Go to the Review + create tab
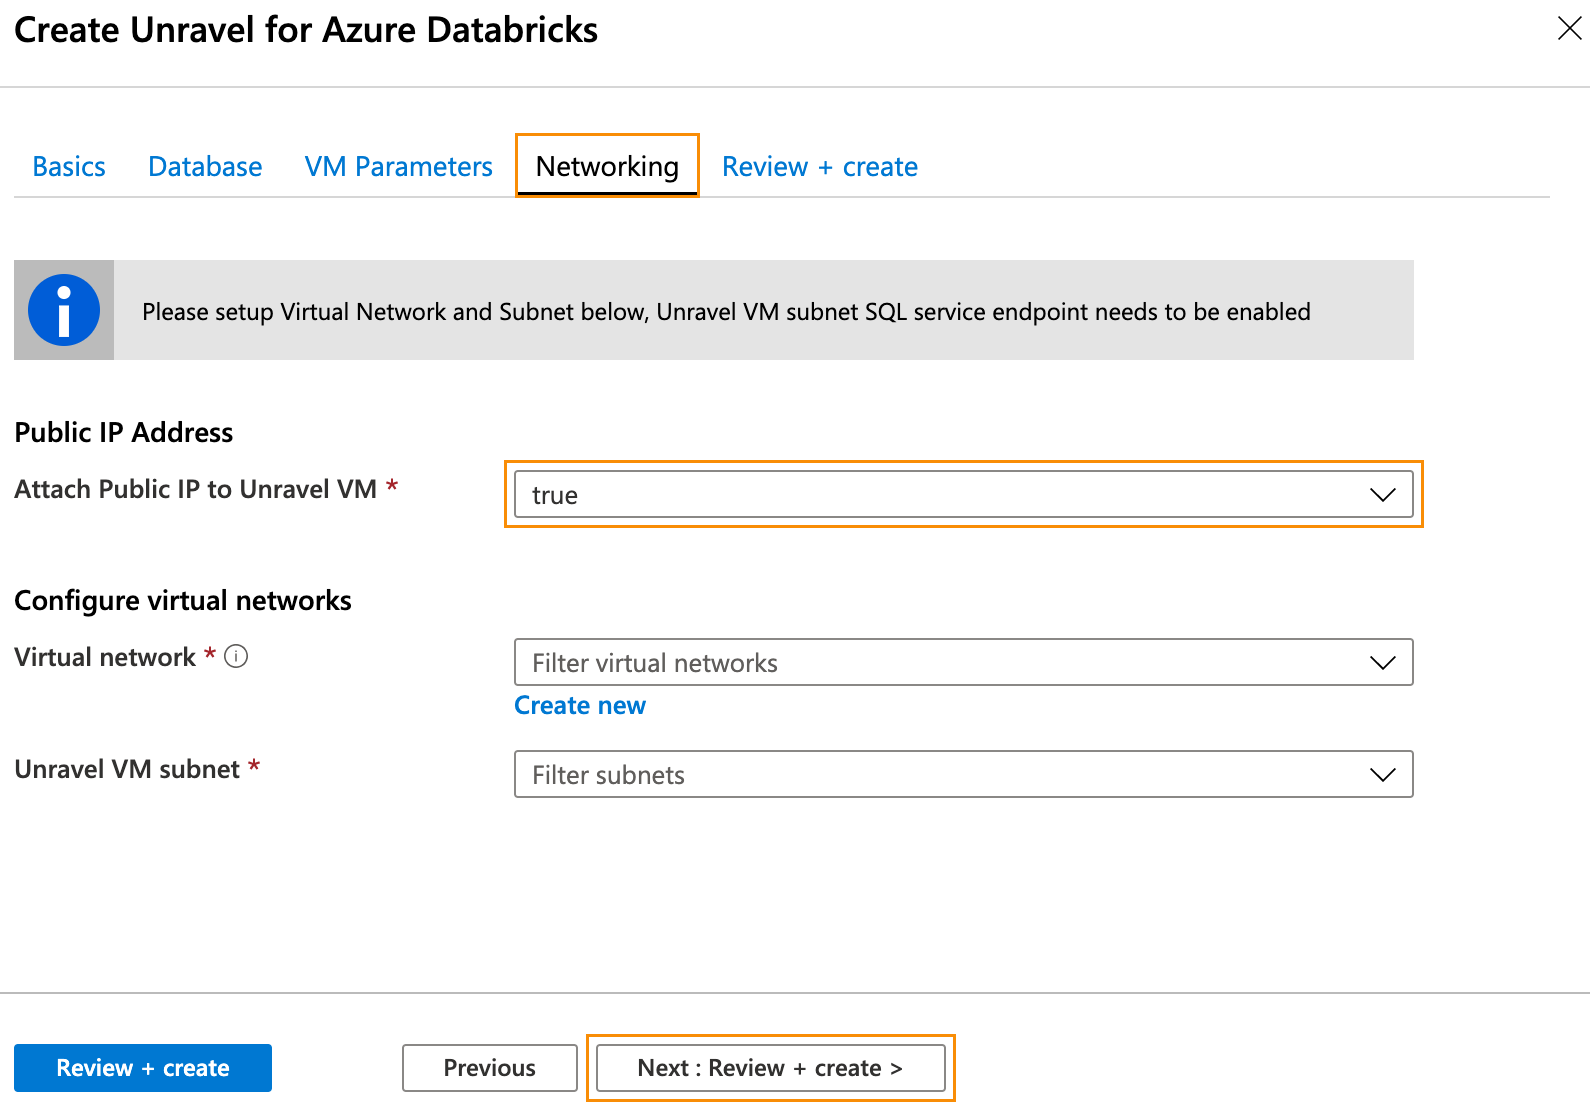The width and height of the screenshot is (1590, 1112). coord(820,166)
